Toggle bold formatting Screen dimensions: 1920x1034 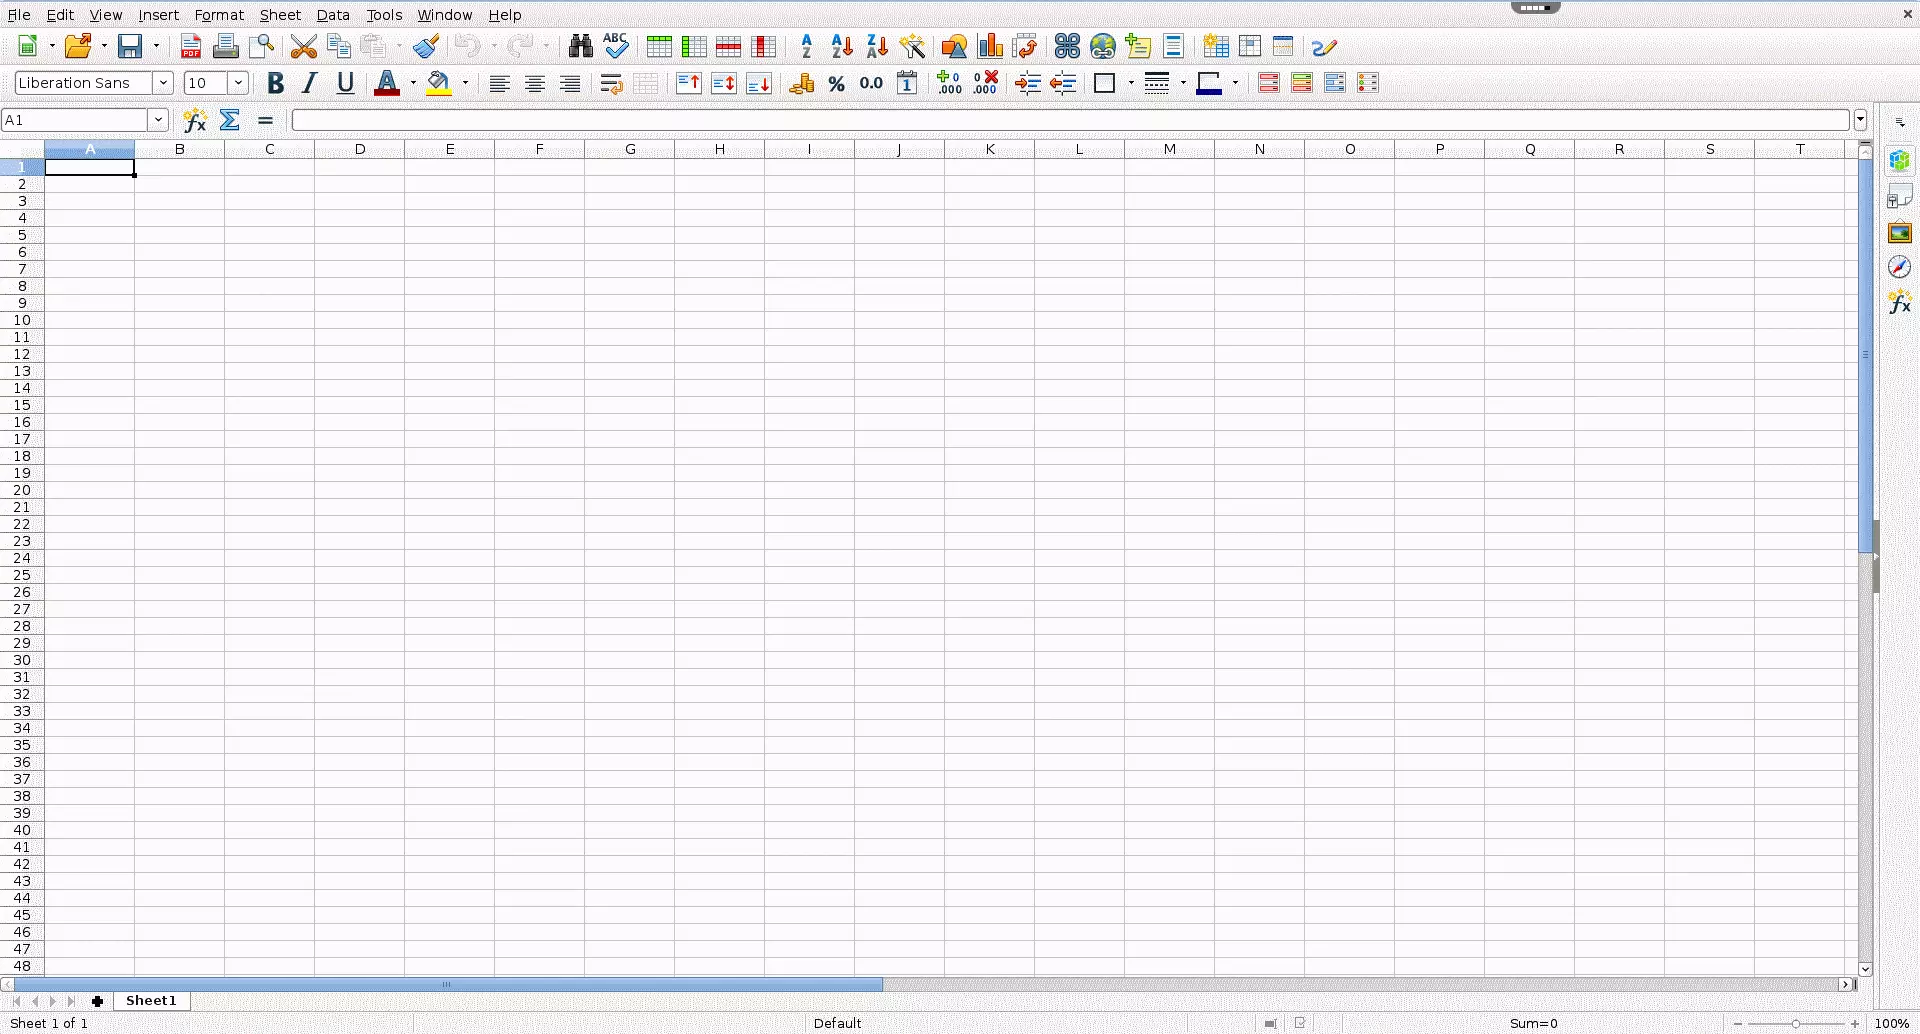(x=276, y=83)
